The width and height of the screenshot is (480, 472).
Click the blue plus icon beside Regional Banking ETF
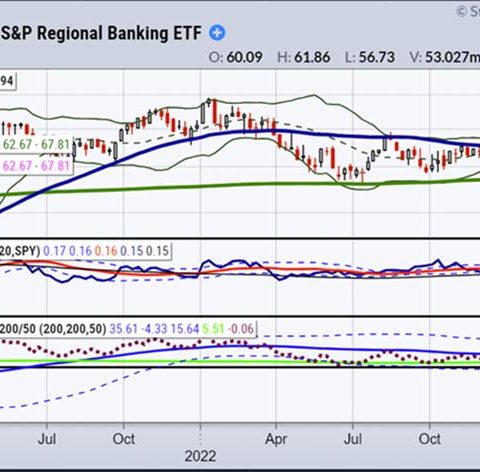(217, 33)
